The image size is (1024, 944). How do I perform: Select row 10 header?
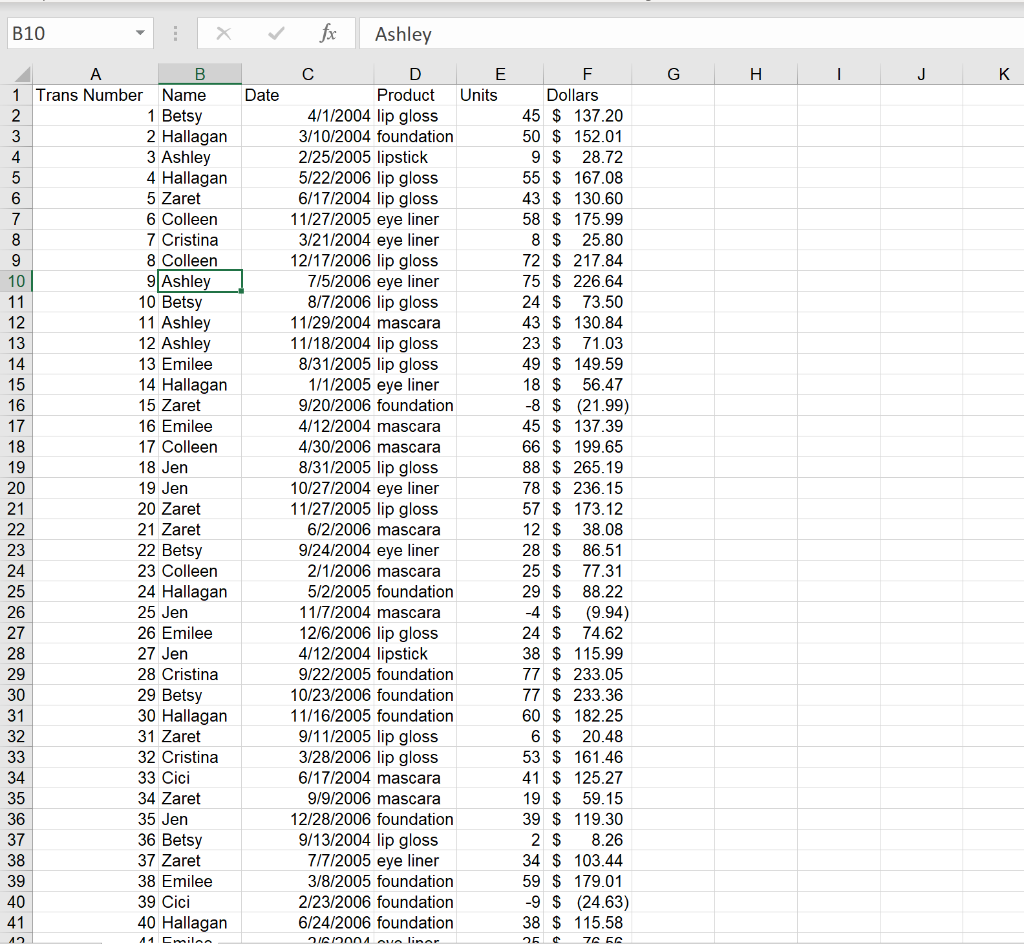pos(15,281)
